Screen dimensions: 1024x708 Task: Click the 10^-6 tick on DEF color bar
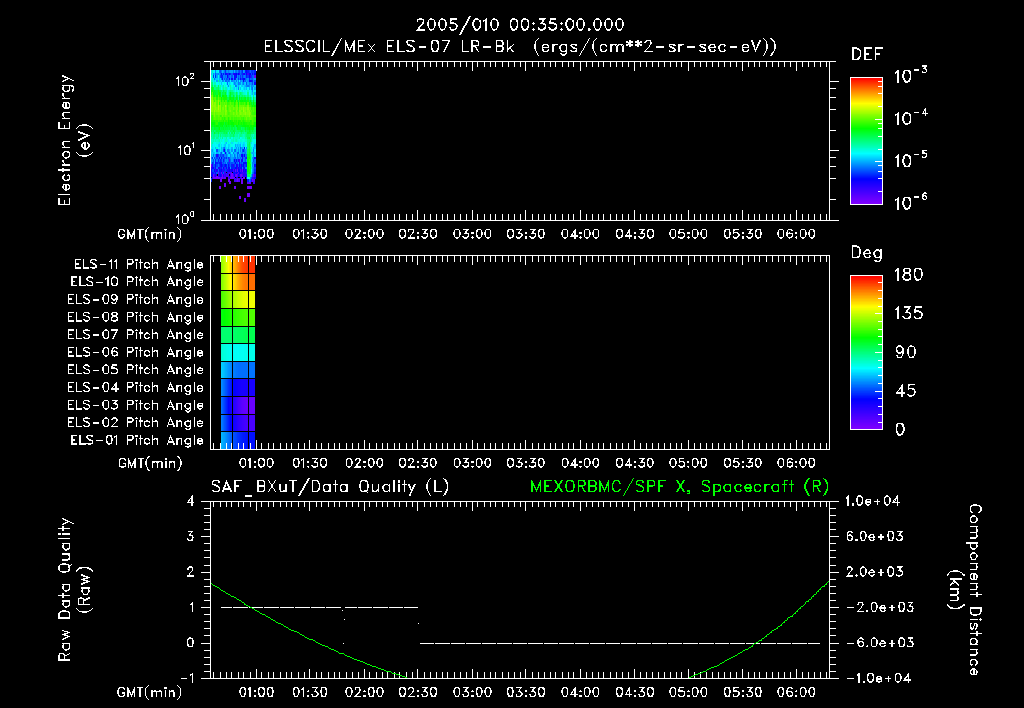pos(910,202)
